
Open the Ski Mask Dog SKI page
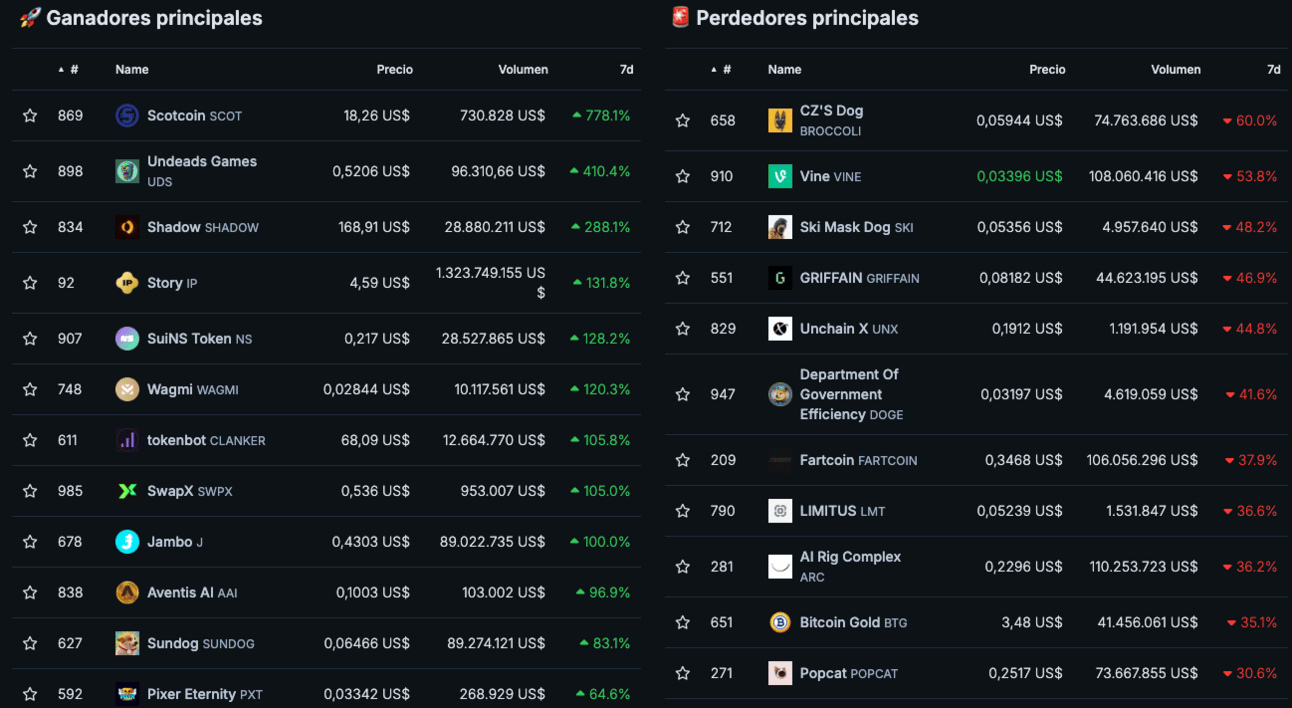pos(856,227)
